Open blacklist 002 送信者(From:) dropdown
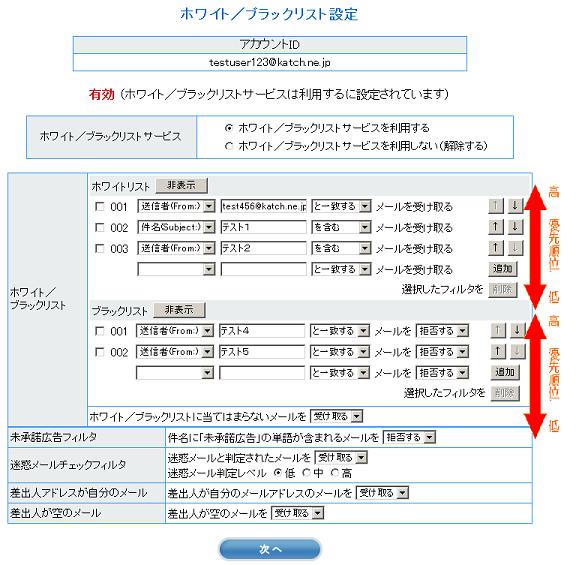This screenshot has width=579, height=565. tap(175, 352)
